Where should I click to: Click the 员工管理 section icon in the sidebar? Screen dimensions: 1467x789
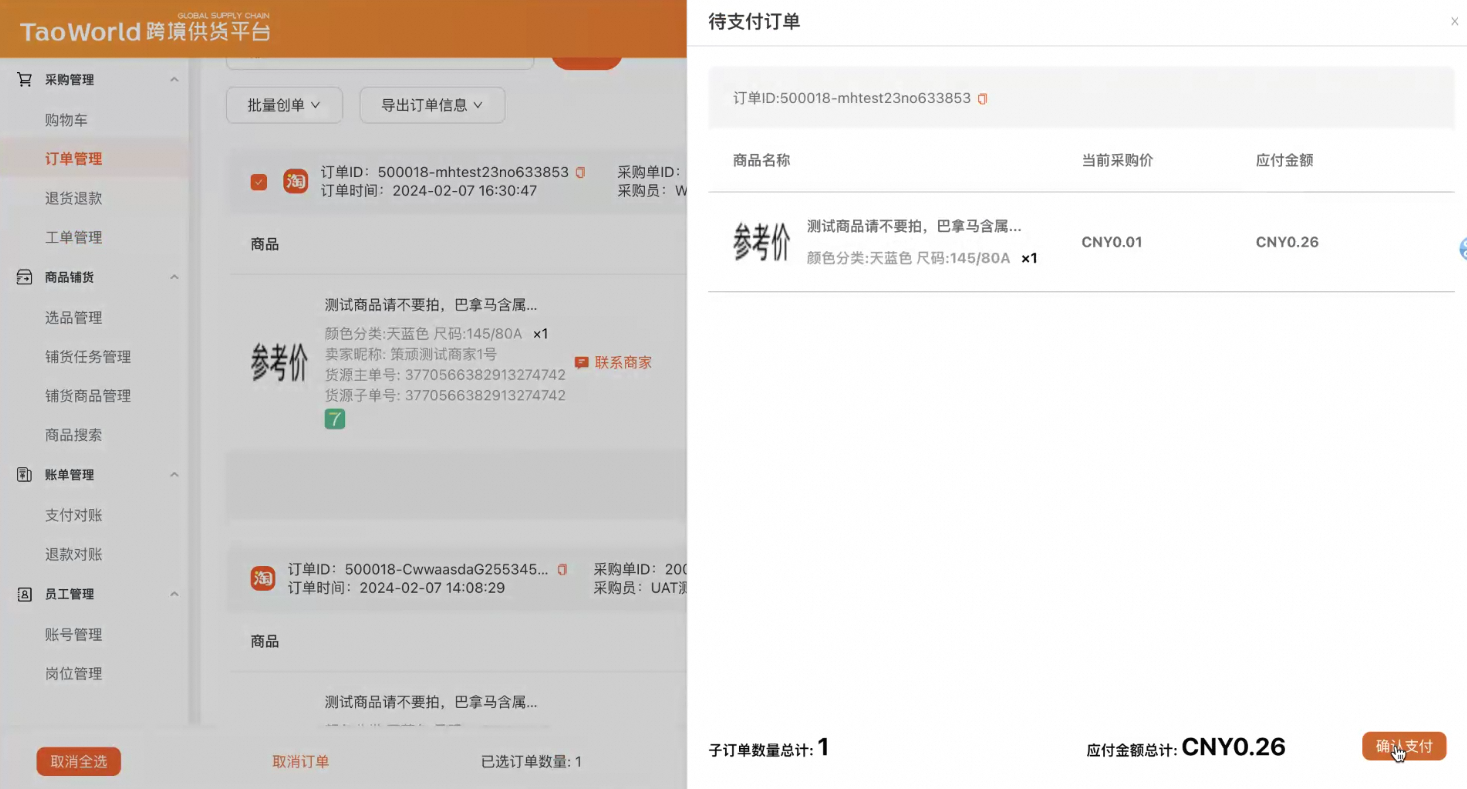coord(22,593)
